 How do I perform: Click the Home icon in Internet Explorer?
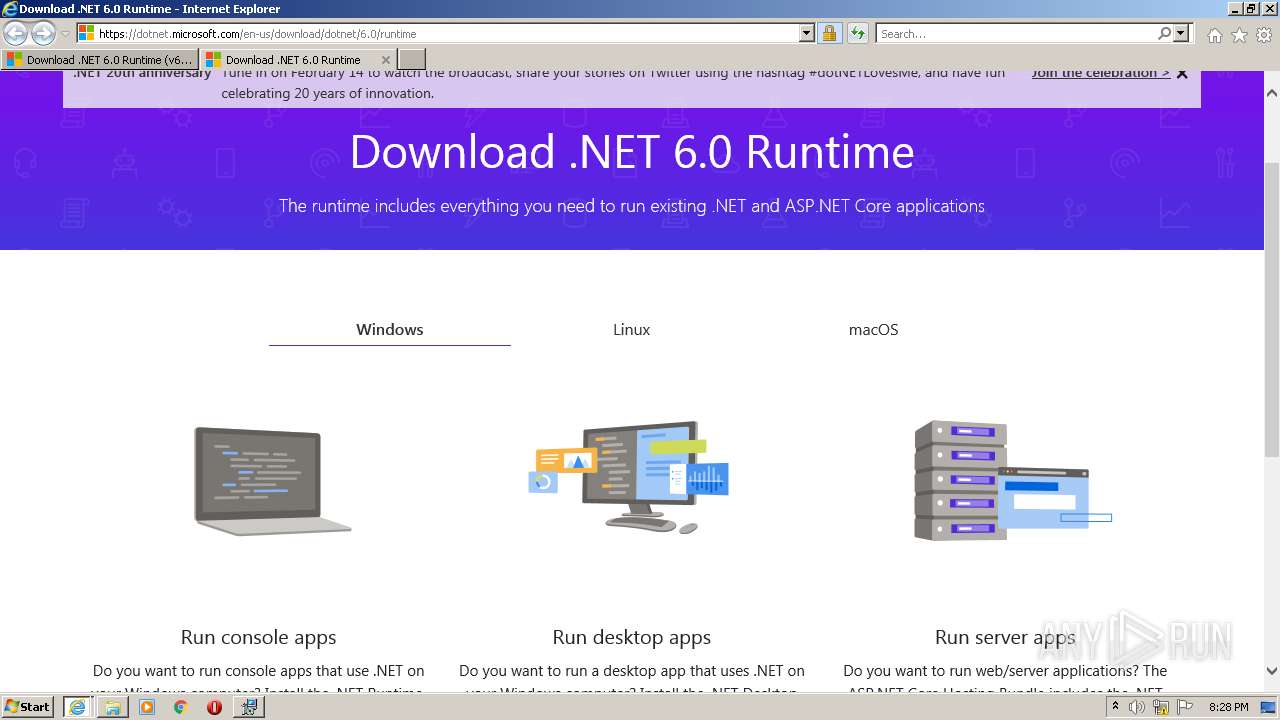click(1214, 35)
